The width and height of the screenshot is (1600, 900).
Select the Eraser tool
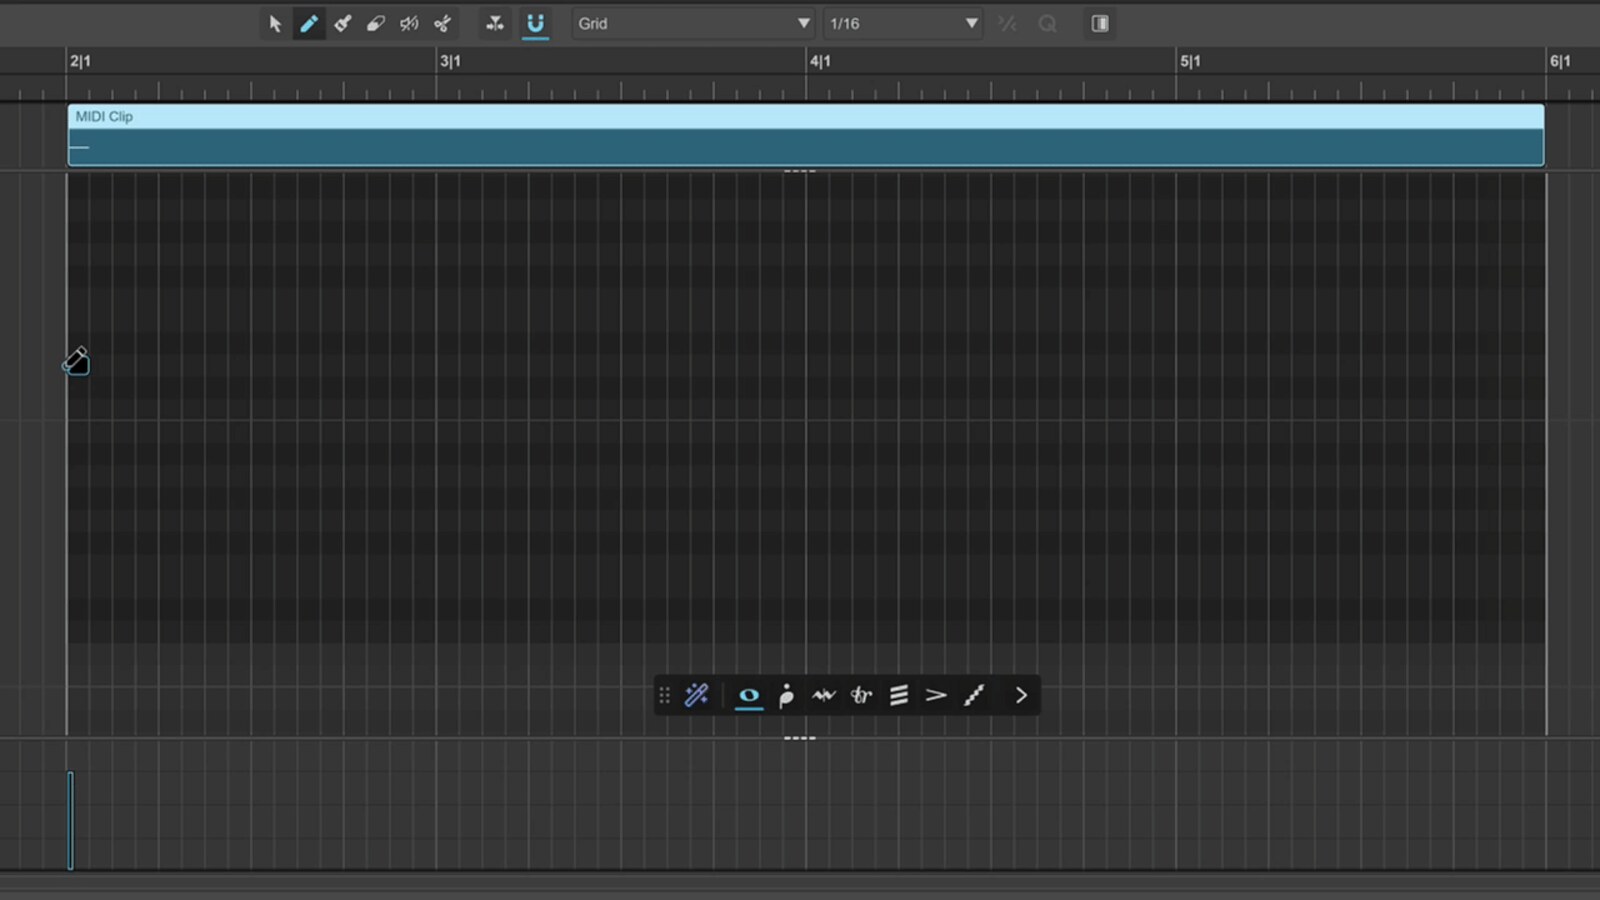pos(376,23)
